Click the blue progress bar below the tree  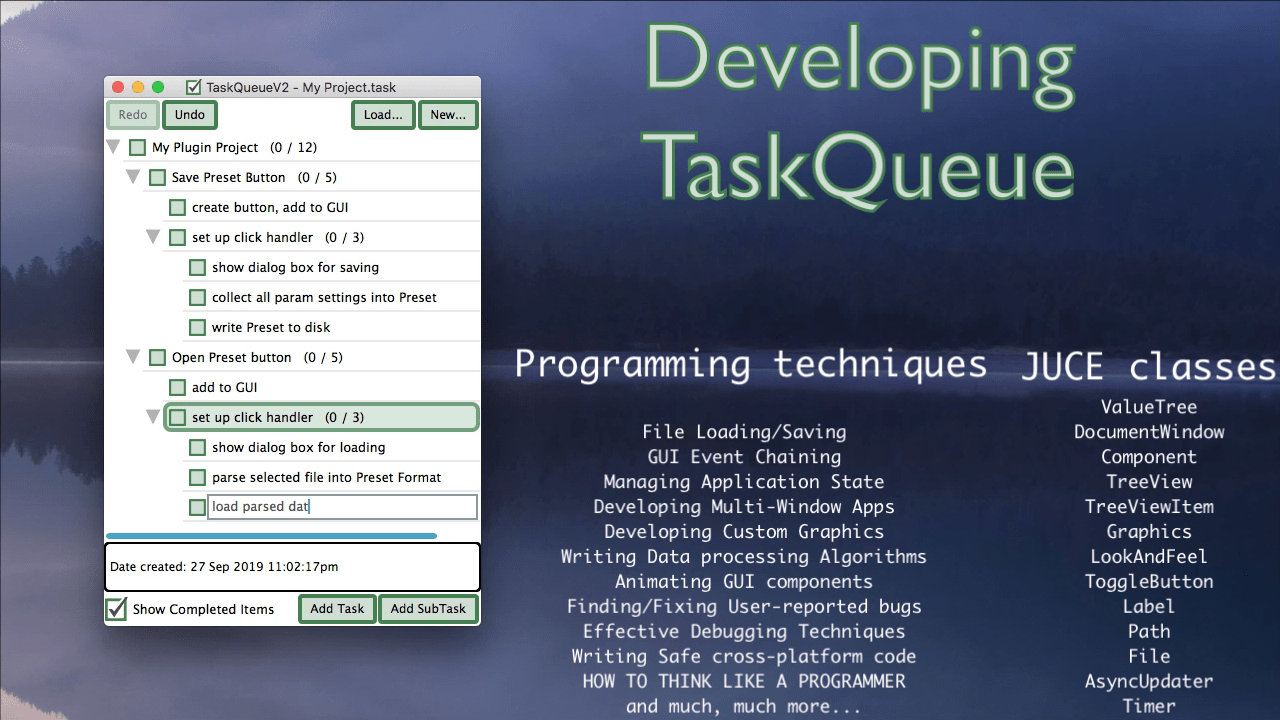(x=271, y=536)
